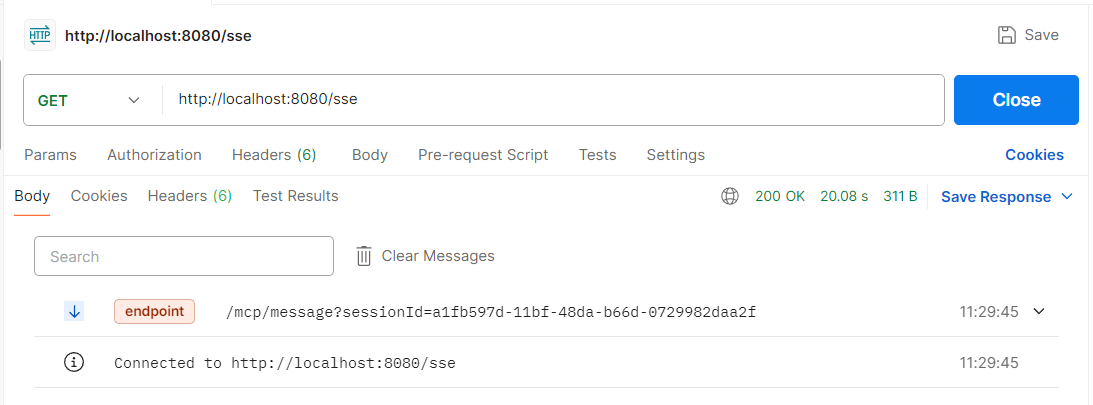
Task: Click the info icon beside Connected message
Action: [x=74, y=363]
